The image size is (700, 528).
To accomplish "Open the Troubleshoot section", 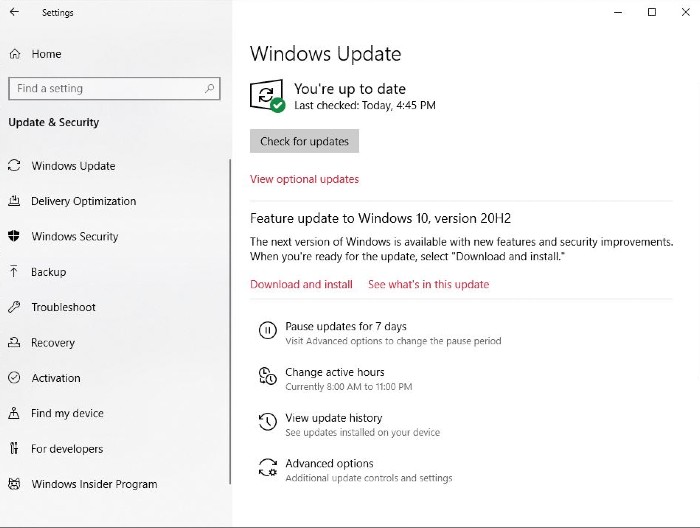I will coord(63,307).
